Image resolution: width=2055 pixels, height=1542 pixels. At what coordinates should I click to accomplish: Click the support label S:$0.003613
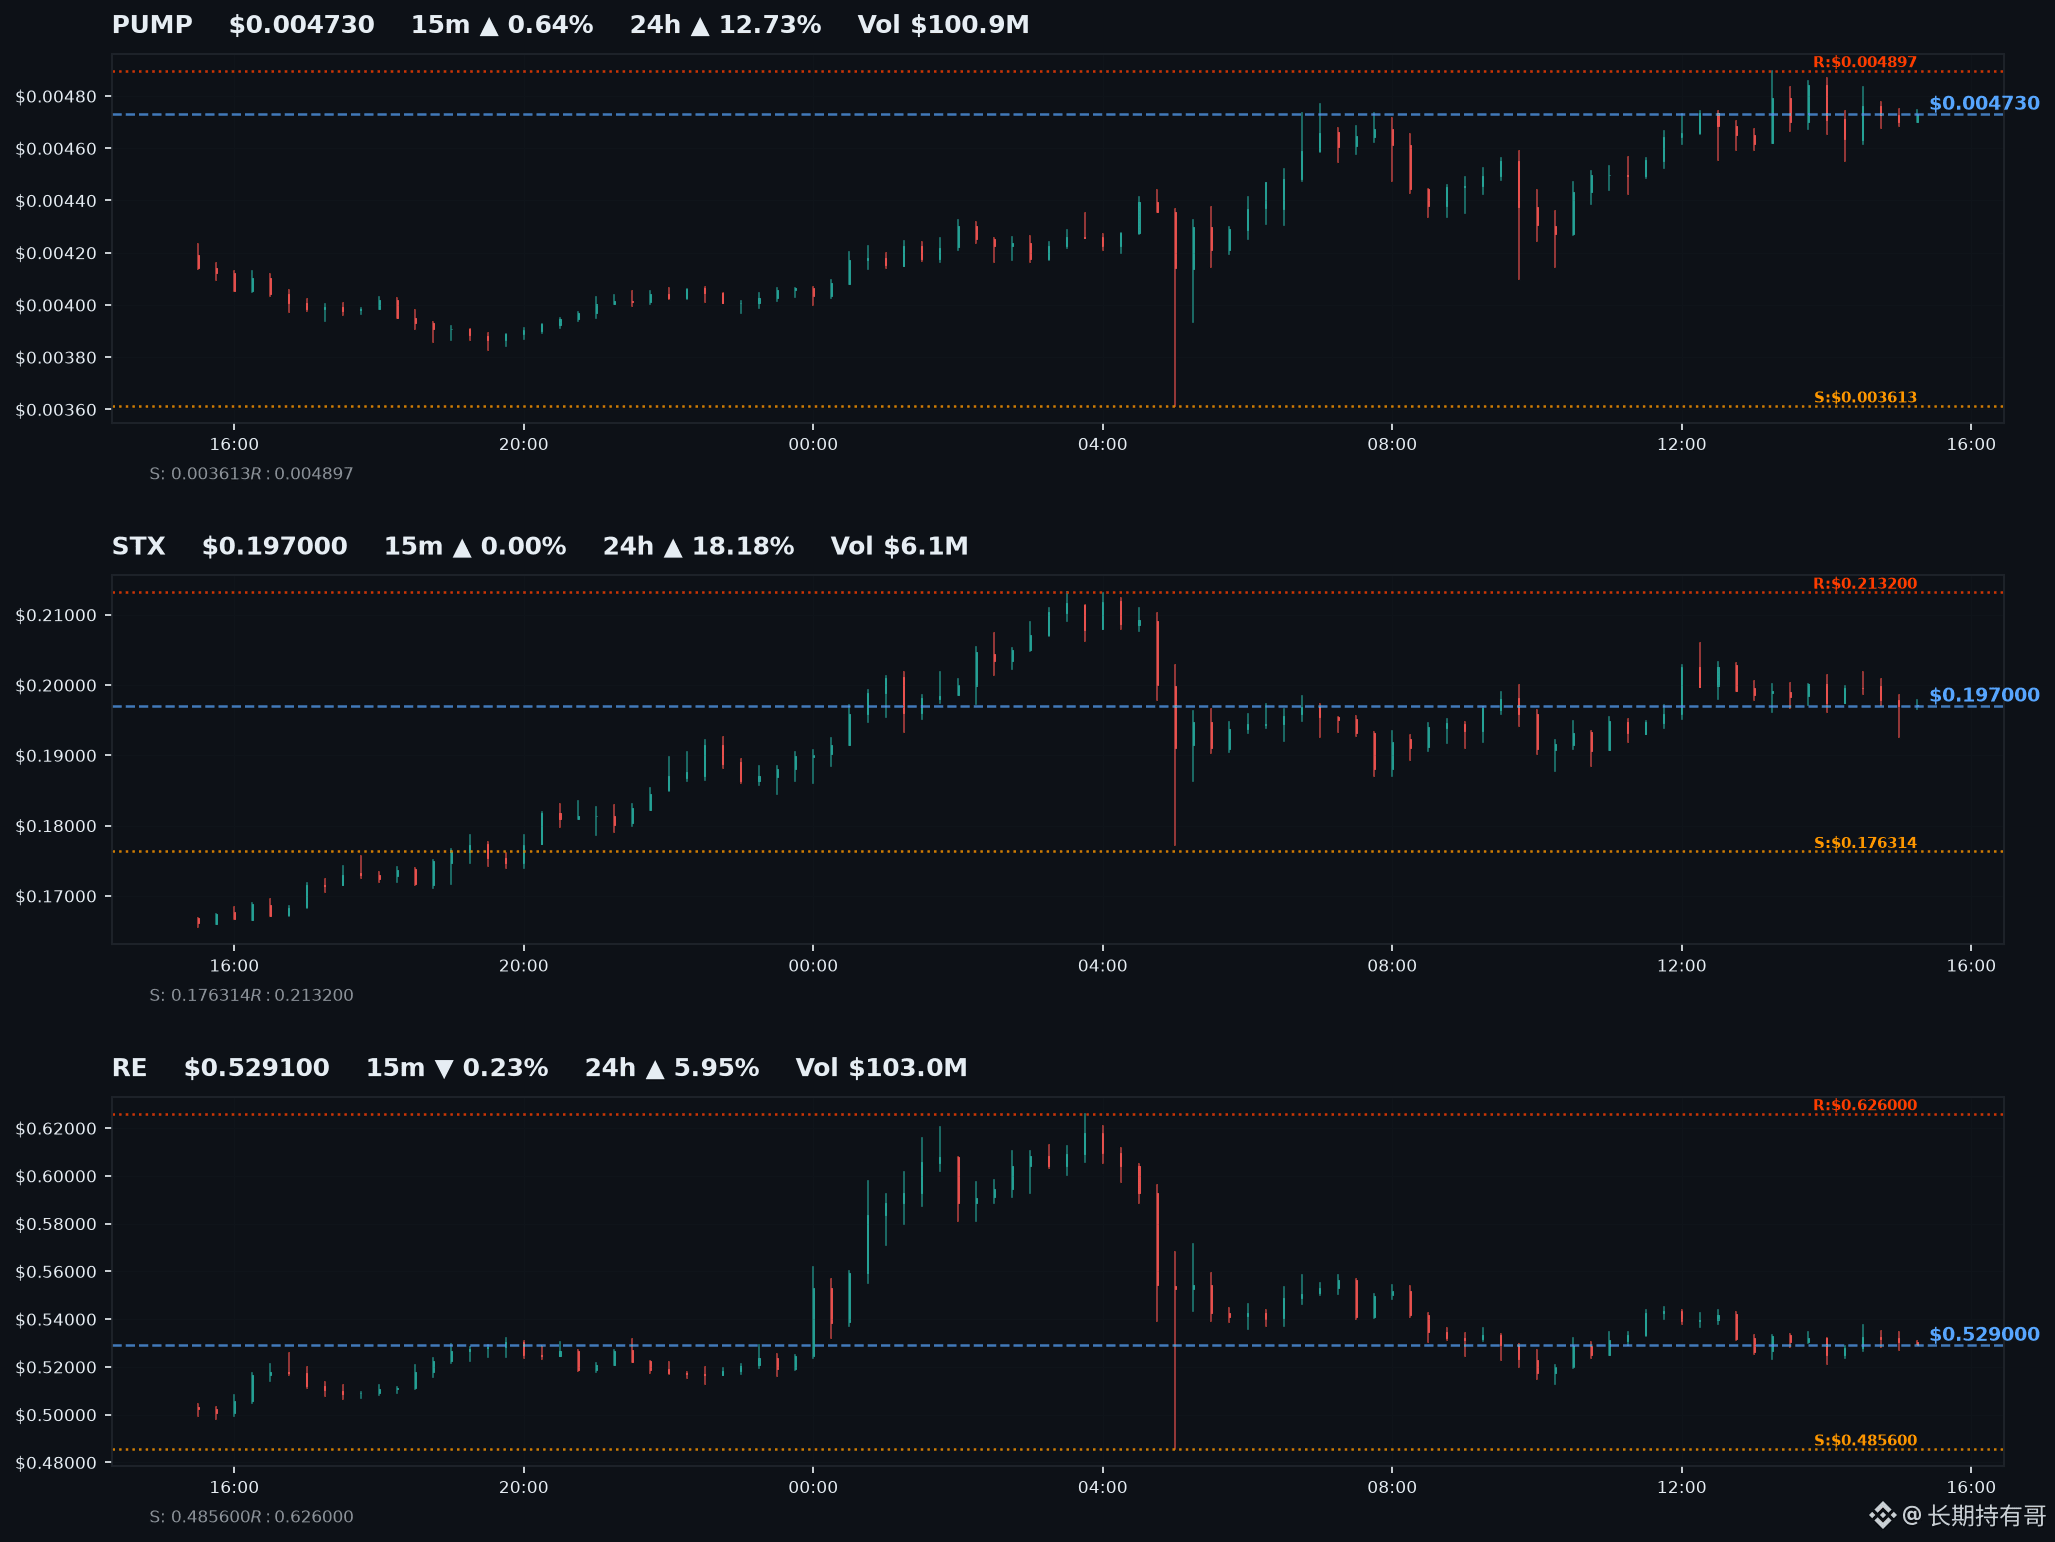point(1865,397)
